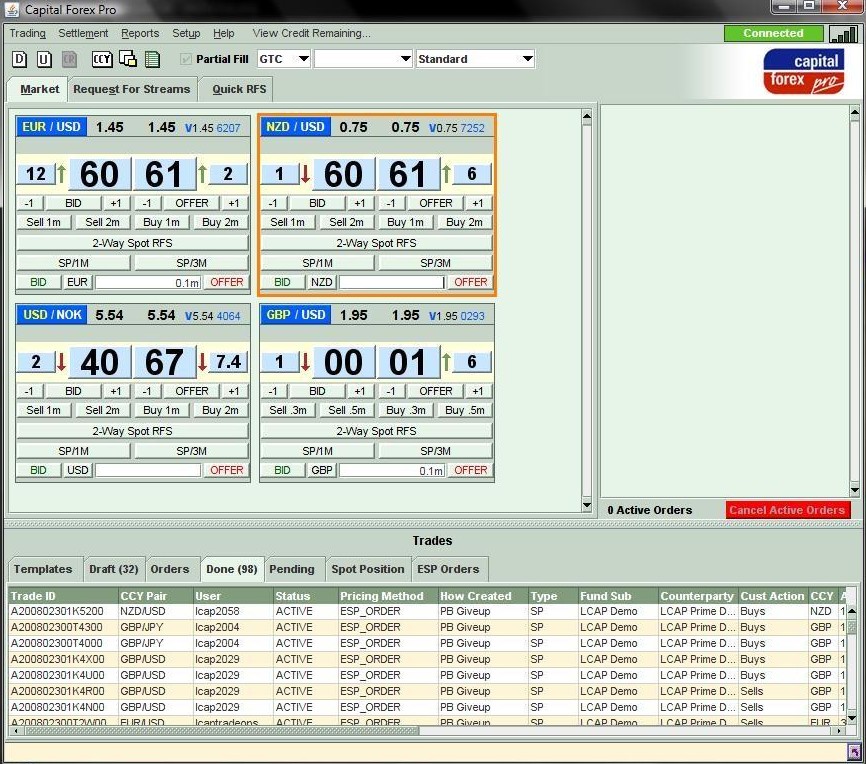The height and width of the screenshot is (764, 866).
Task: Open the Trading menu
Action: click(28, 33)
